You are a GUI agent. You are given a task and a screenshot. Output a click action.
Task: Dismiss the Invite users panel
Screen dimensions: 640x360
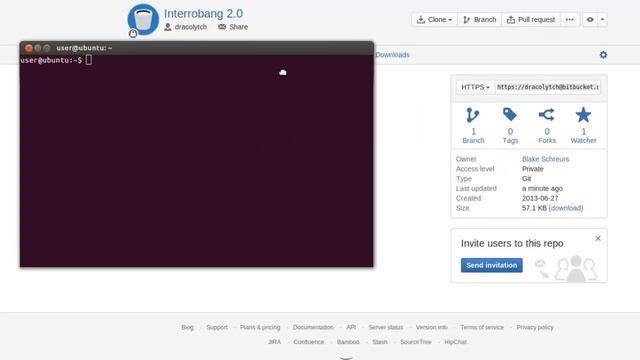(598, 238)
